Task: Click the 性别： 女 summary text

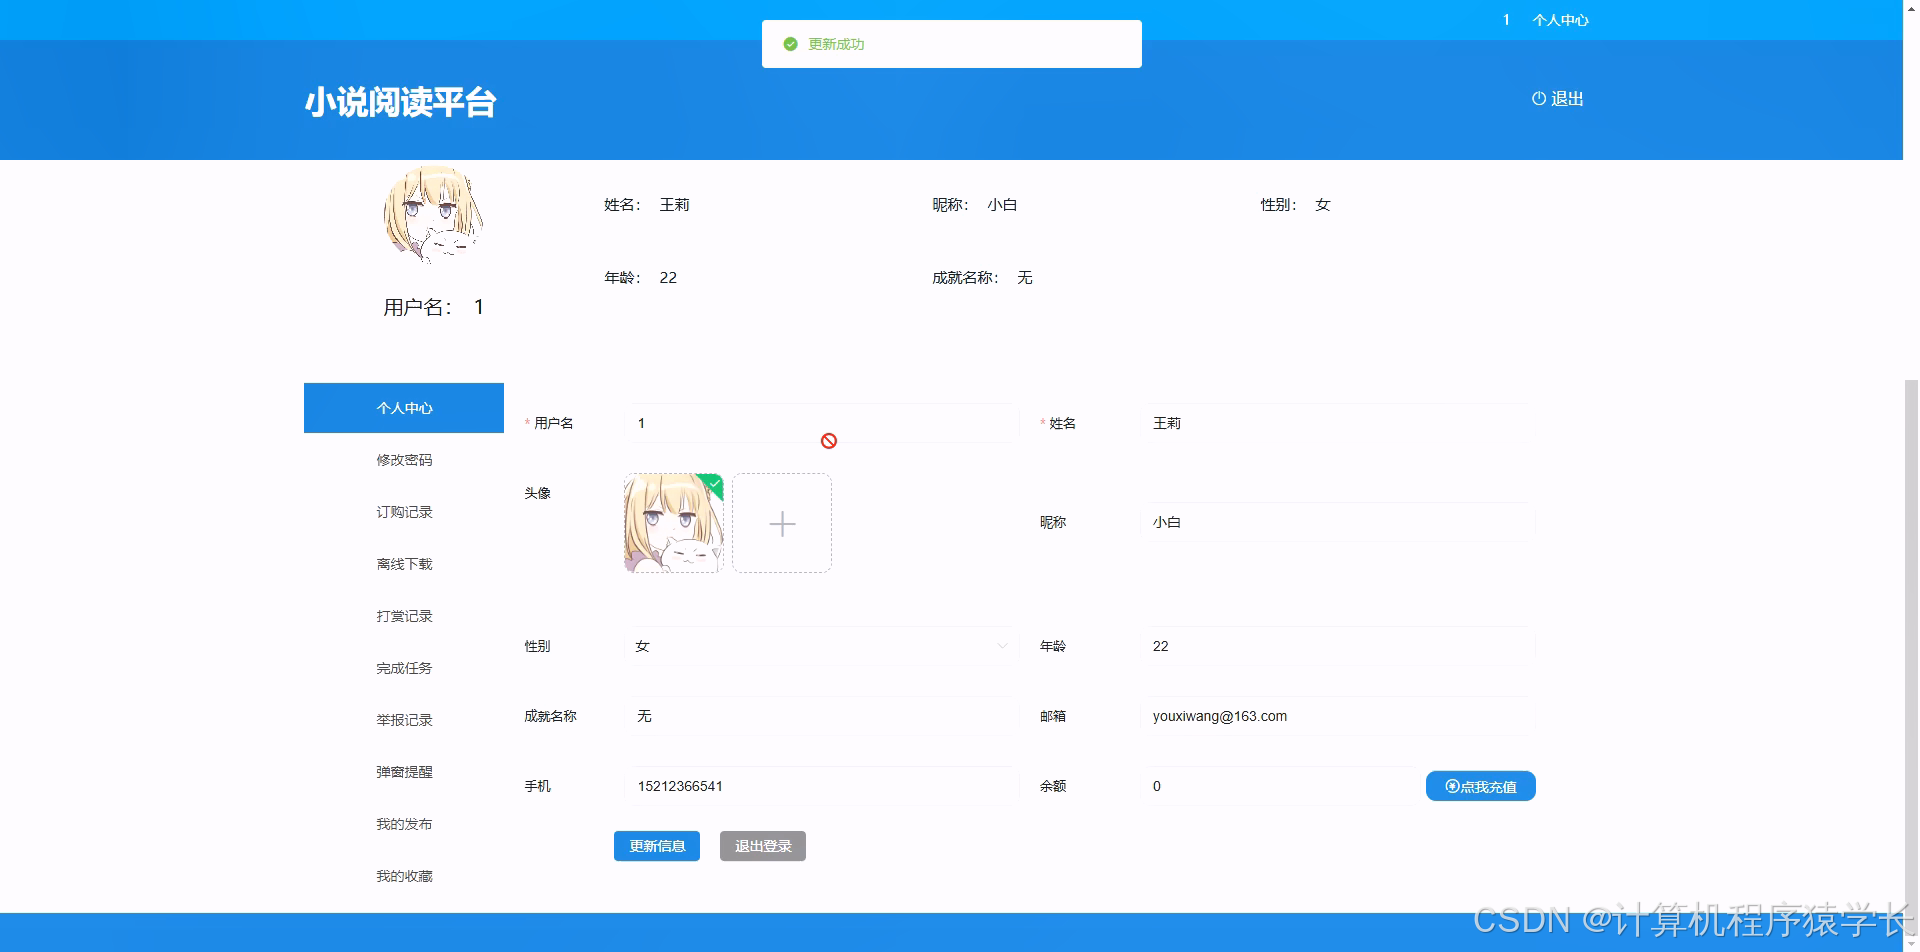Action: tap(1296, 205)
